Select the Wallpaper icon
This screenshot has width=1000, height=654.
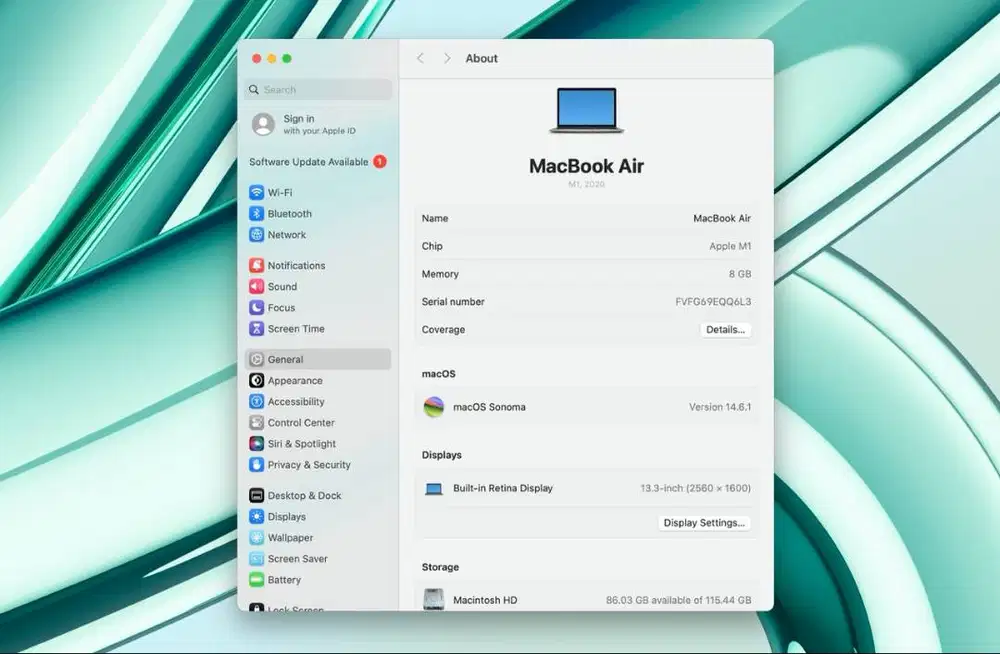point(256,537)
